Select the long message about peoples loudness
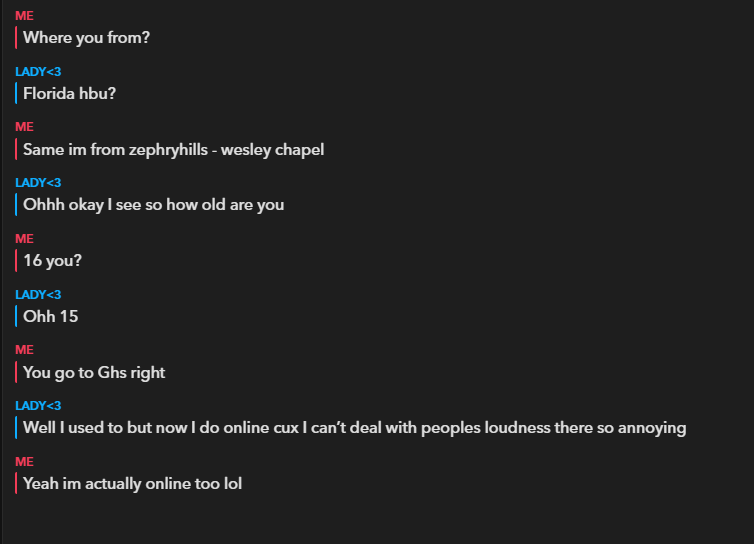 click(x=354, y=428)
